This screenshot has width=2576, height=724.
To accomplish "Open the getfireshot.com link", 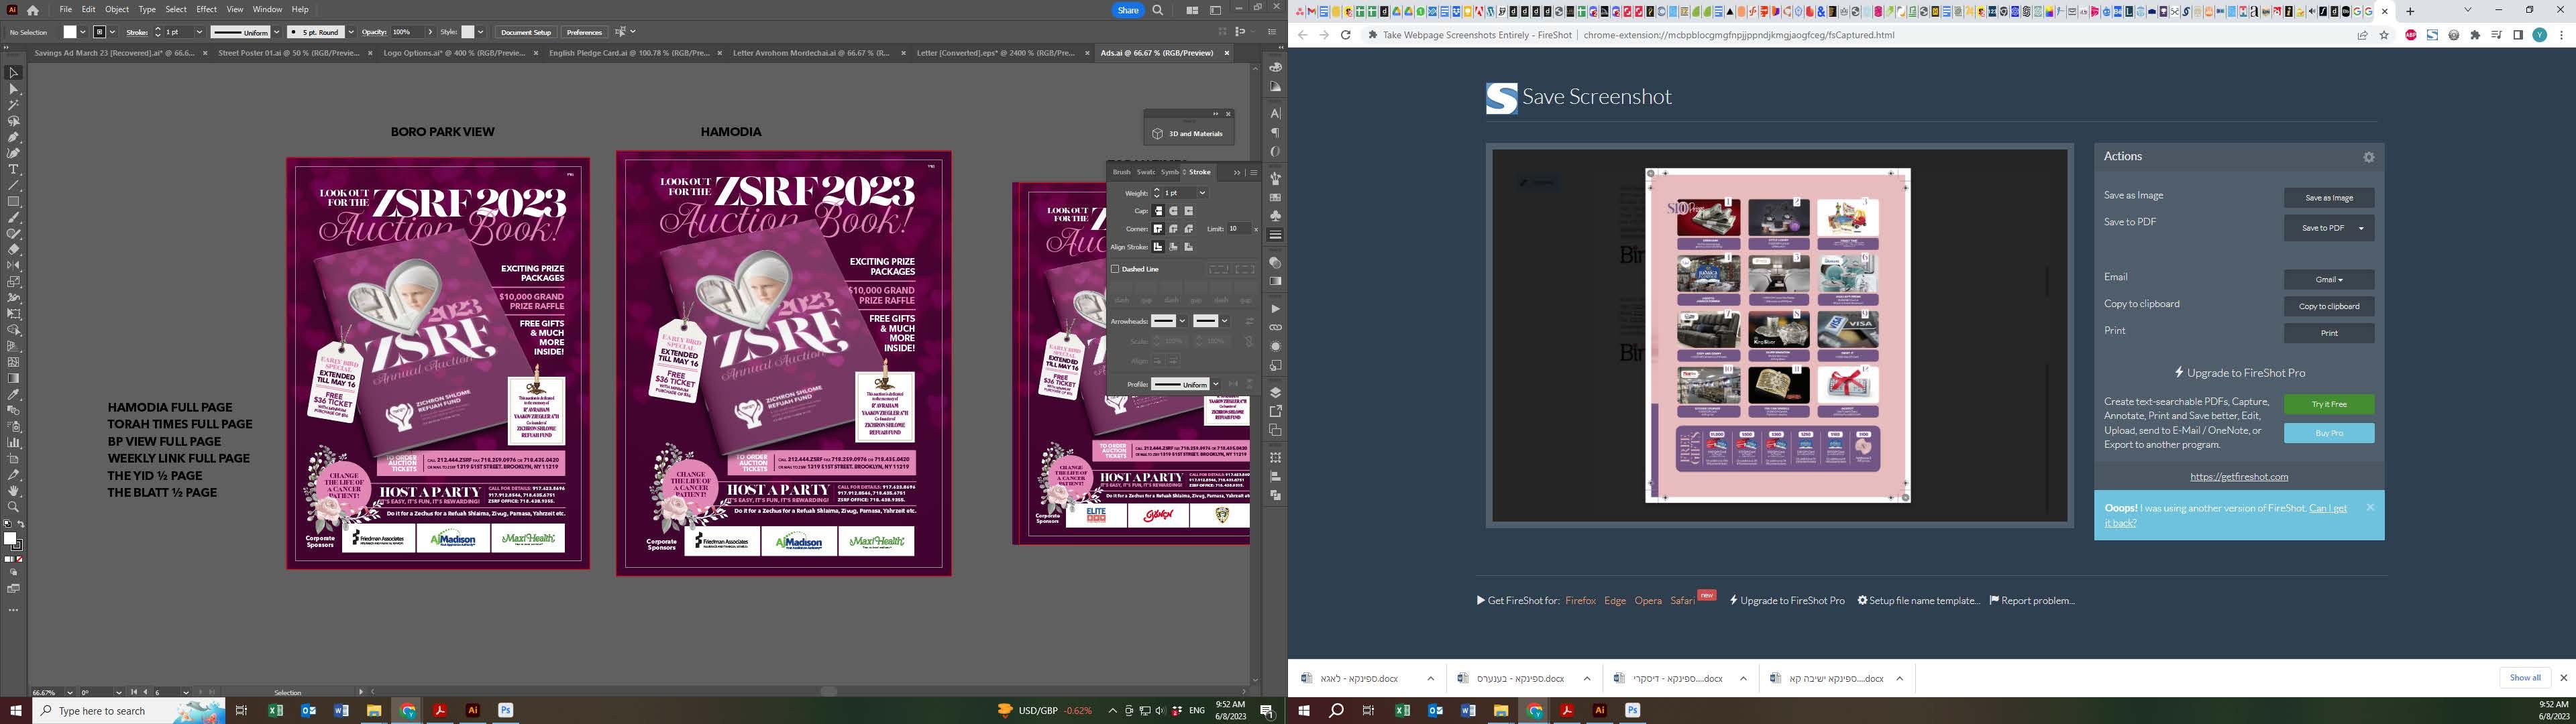I will (2238, 477).
